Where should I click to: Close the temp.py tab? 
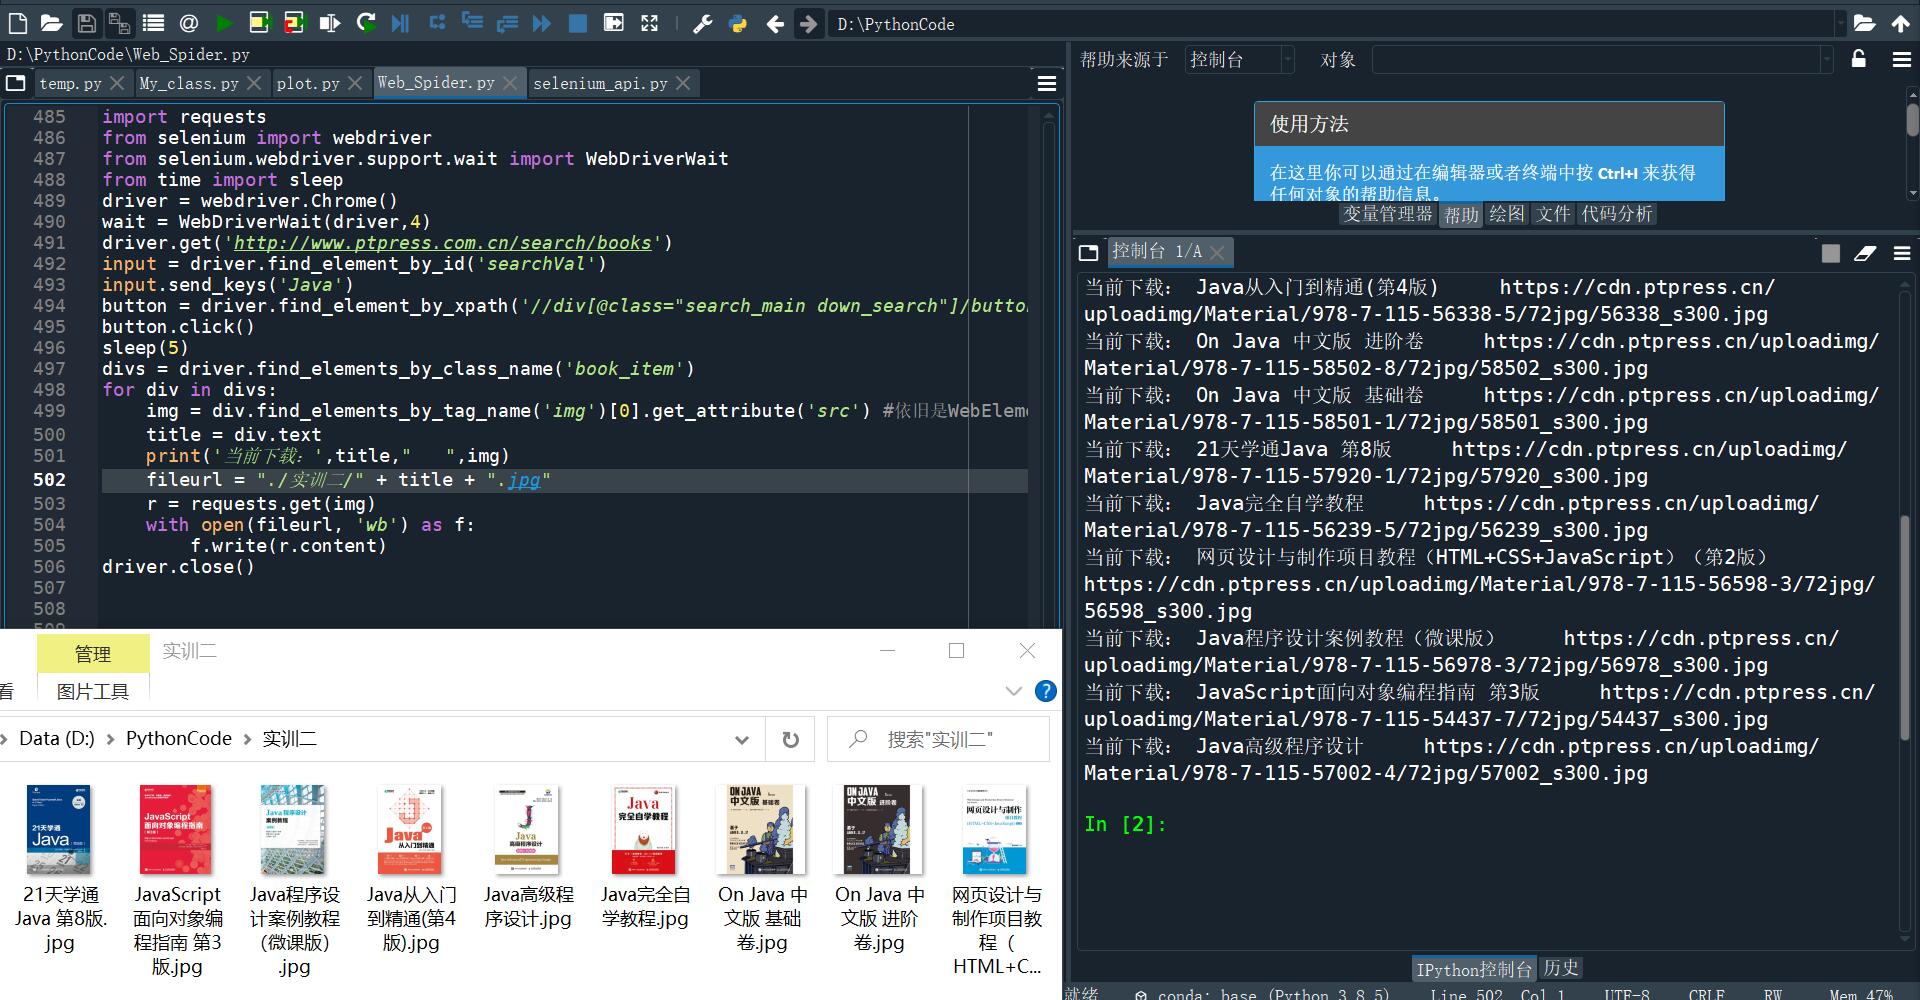coord(117,83)
